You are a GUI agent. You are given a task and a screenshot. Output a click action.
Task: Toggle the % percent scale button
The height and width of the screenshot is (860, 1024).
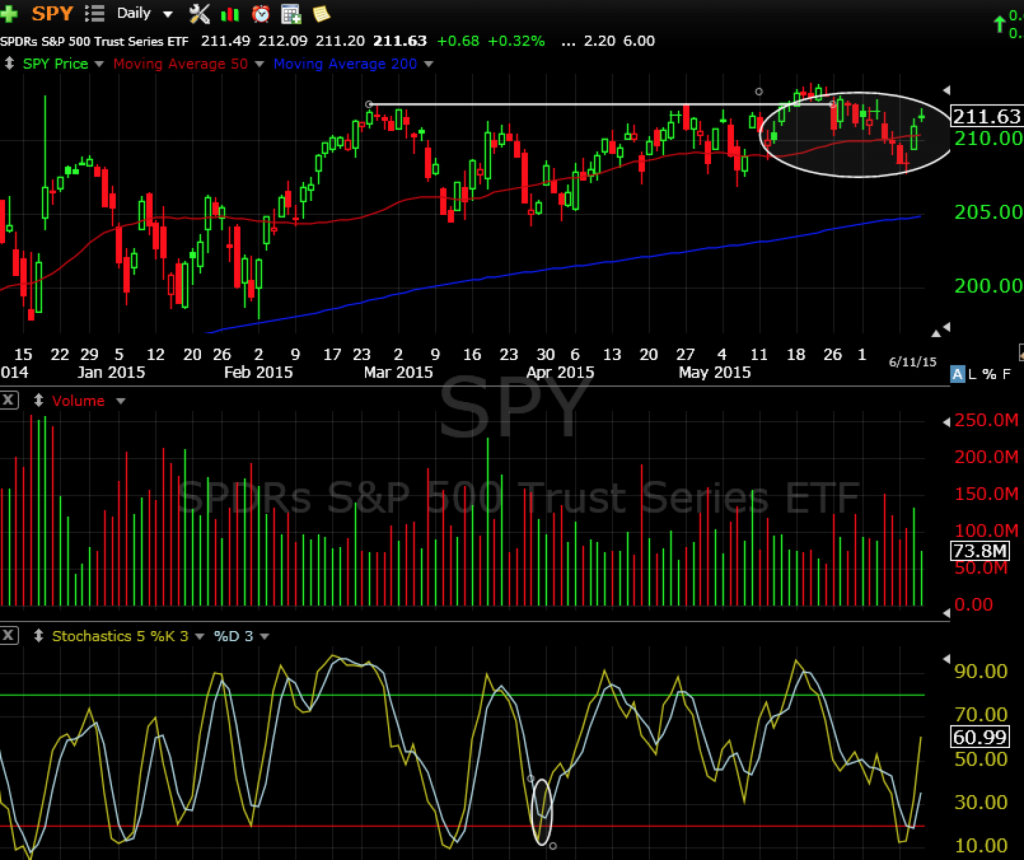pyautogui.click(x=989, y=374)
